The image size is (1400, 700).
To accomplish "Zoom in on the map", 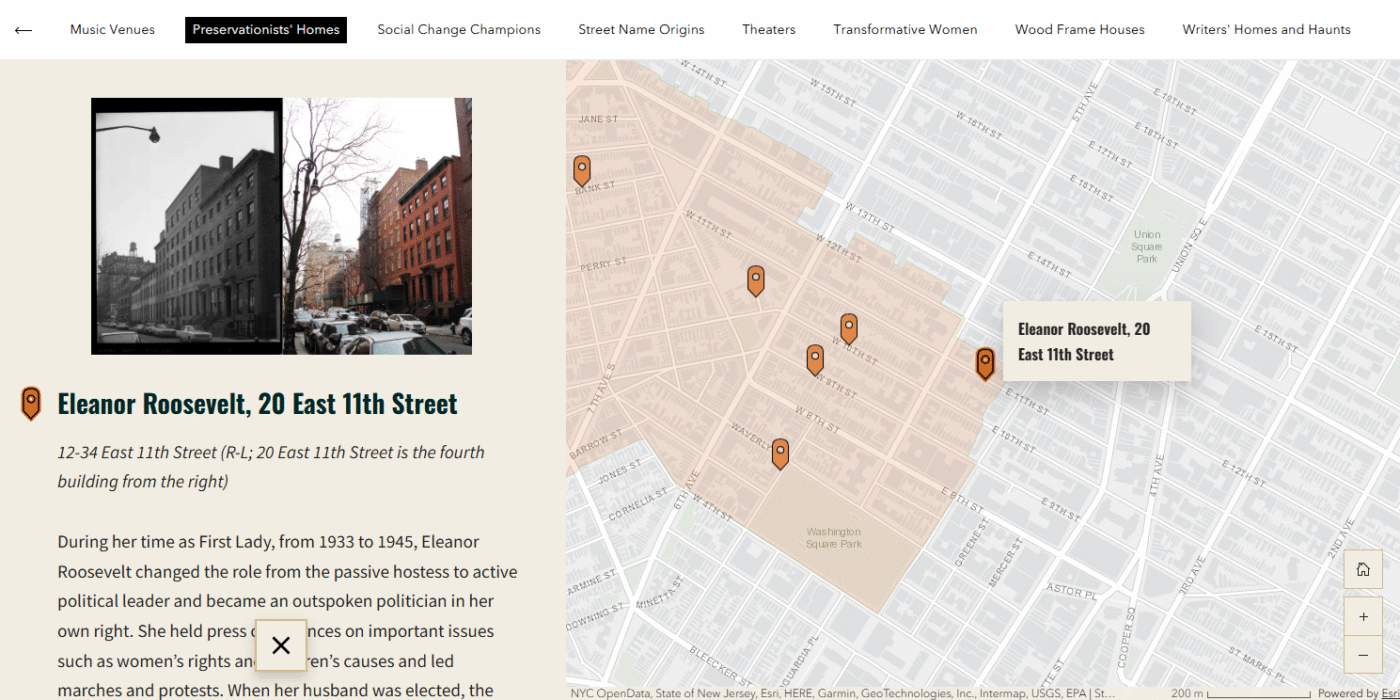I will tap(1362, 617).
